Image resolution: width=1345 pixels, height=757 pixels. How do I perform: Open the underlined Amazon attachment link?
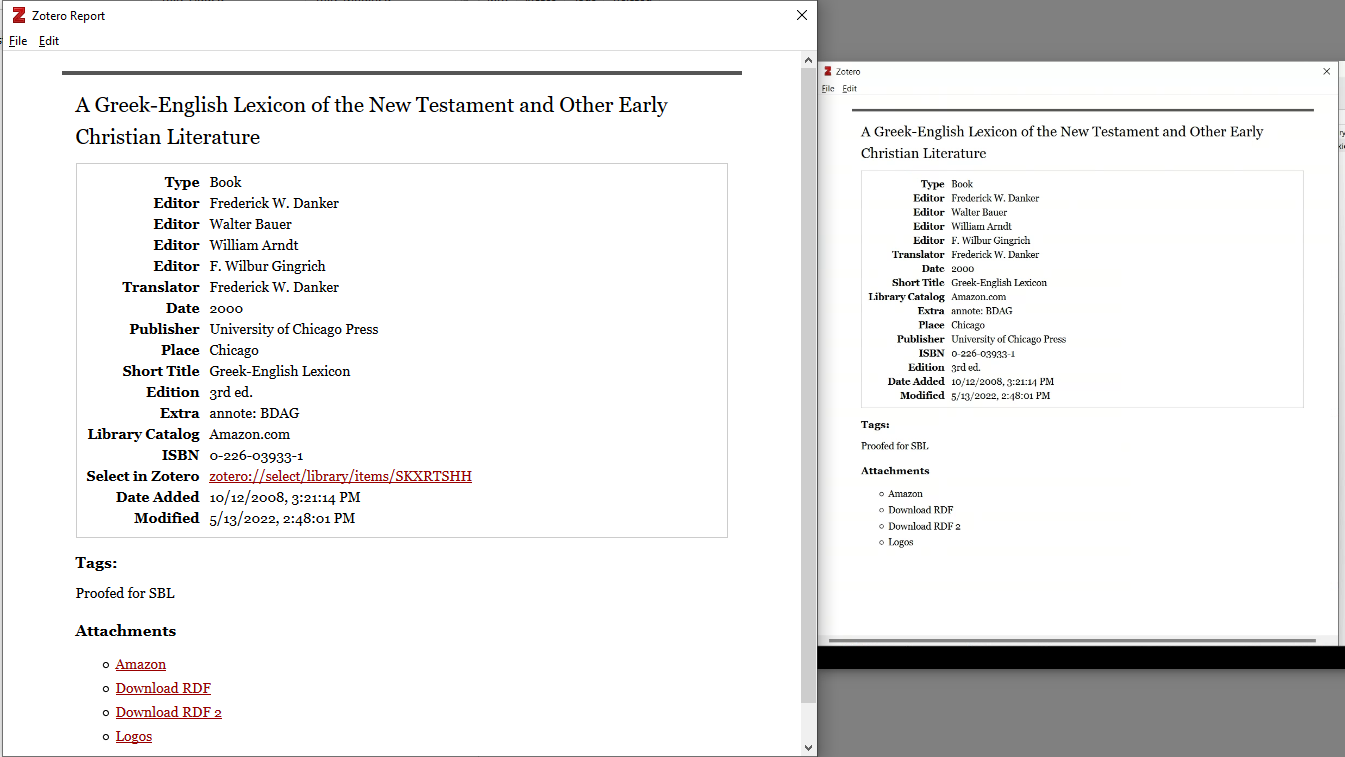coord(140,664)
